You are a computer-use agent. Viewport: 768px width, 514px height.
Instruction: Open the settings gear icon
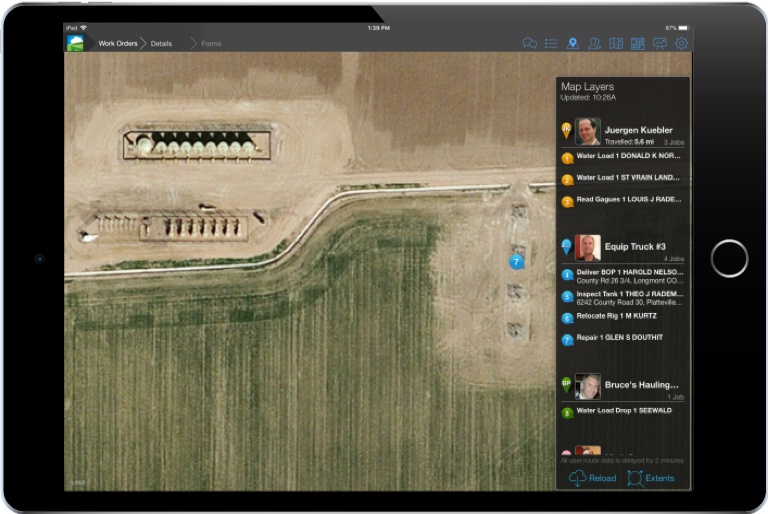[x=681, y=43]
